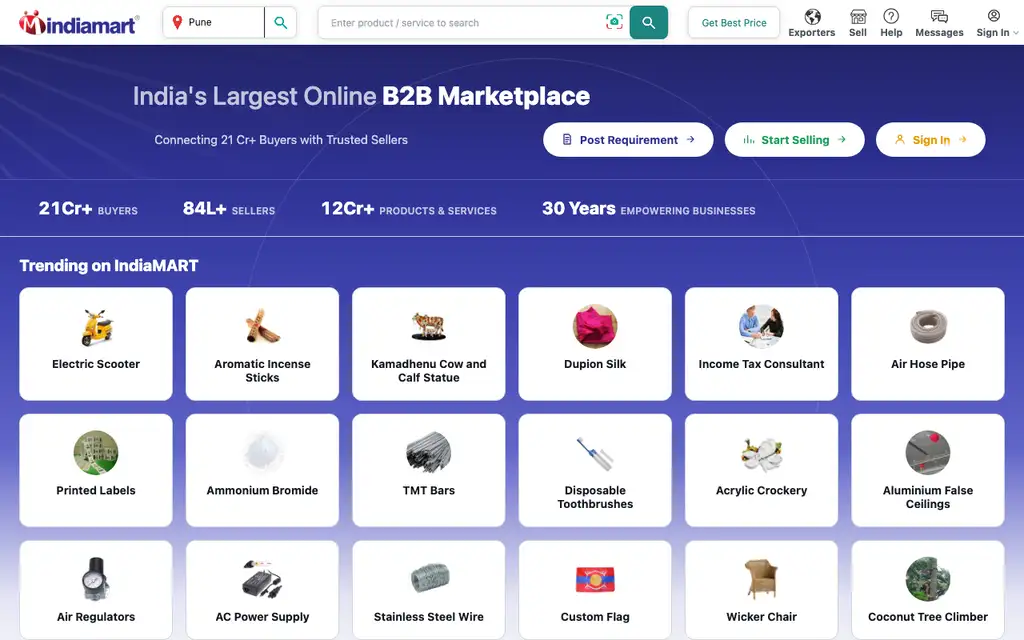Open the Sell store icon

pos(858,16)
